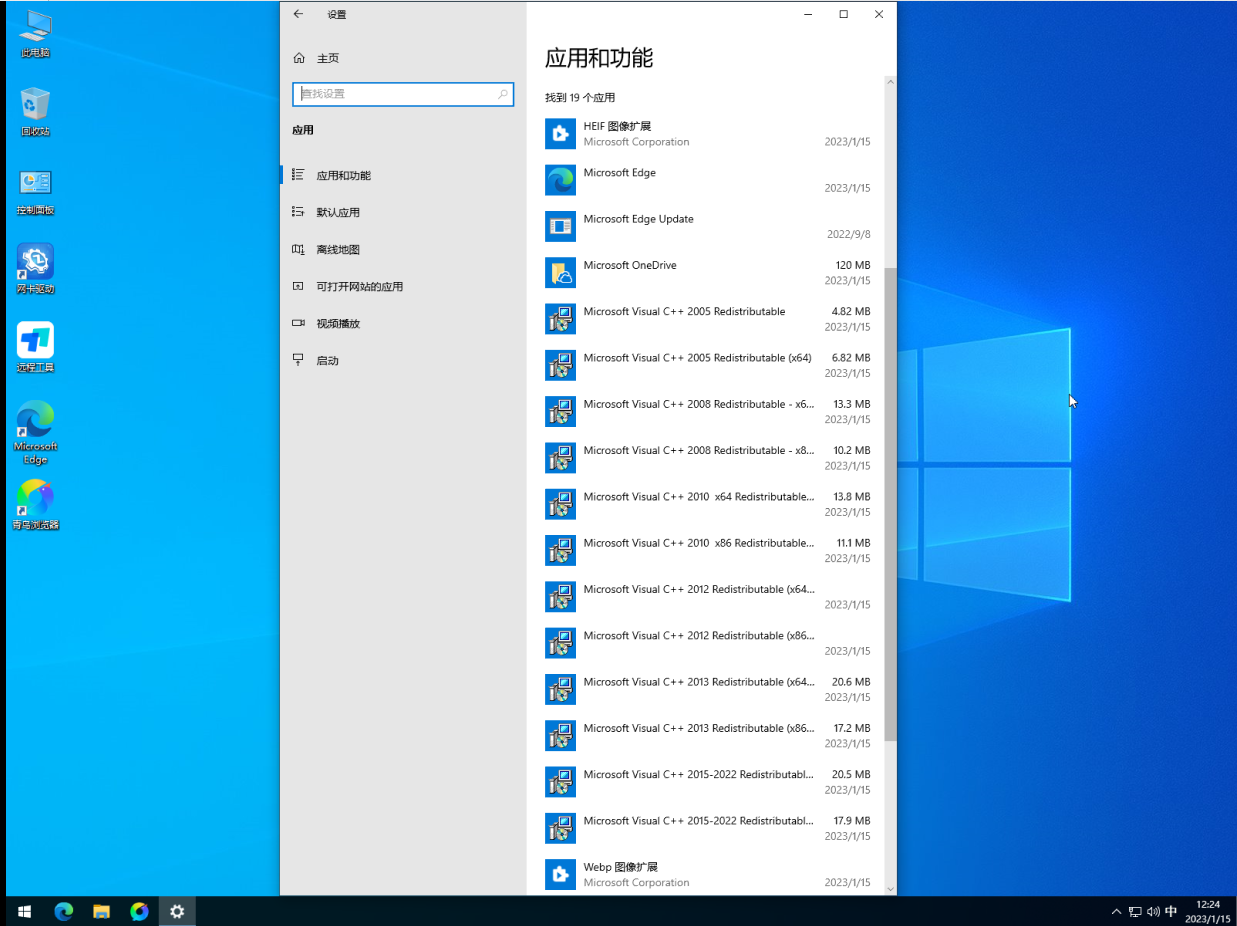The height and width of the screenshot is (926, 1237).
Task: Click the Settings gear taskbar icon
Action: point(177,911)
